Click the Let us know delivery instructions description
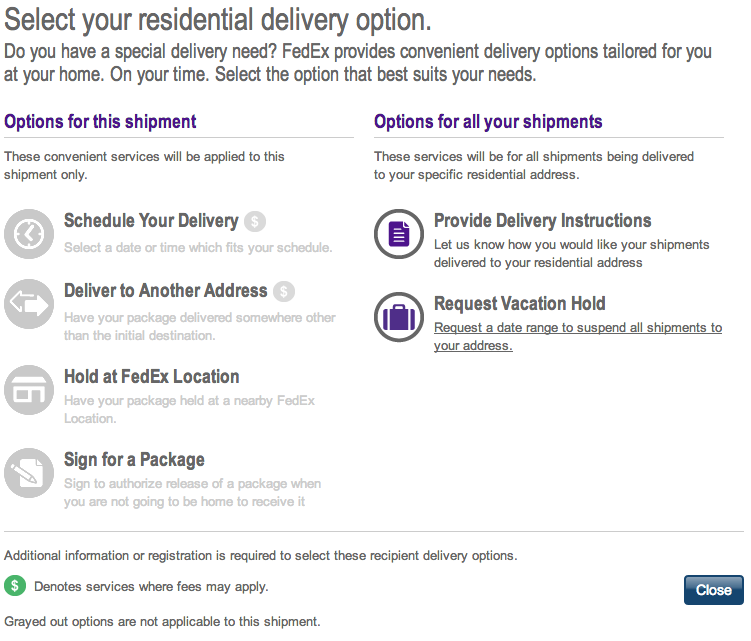The height and width of the screenshot is (641, 751). 571,253
